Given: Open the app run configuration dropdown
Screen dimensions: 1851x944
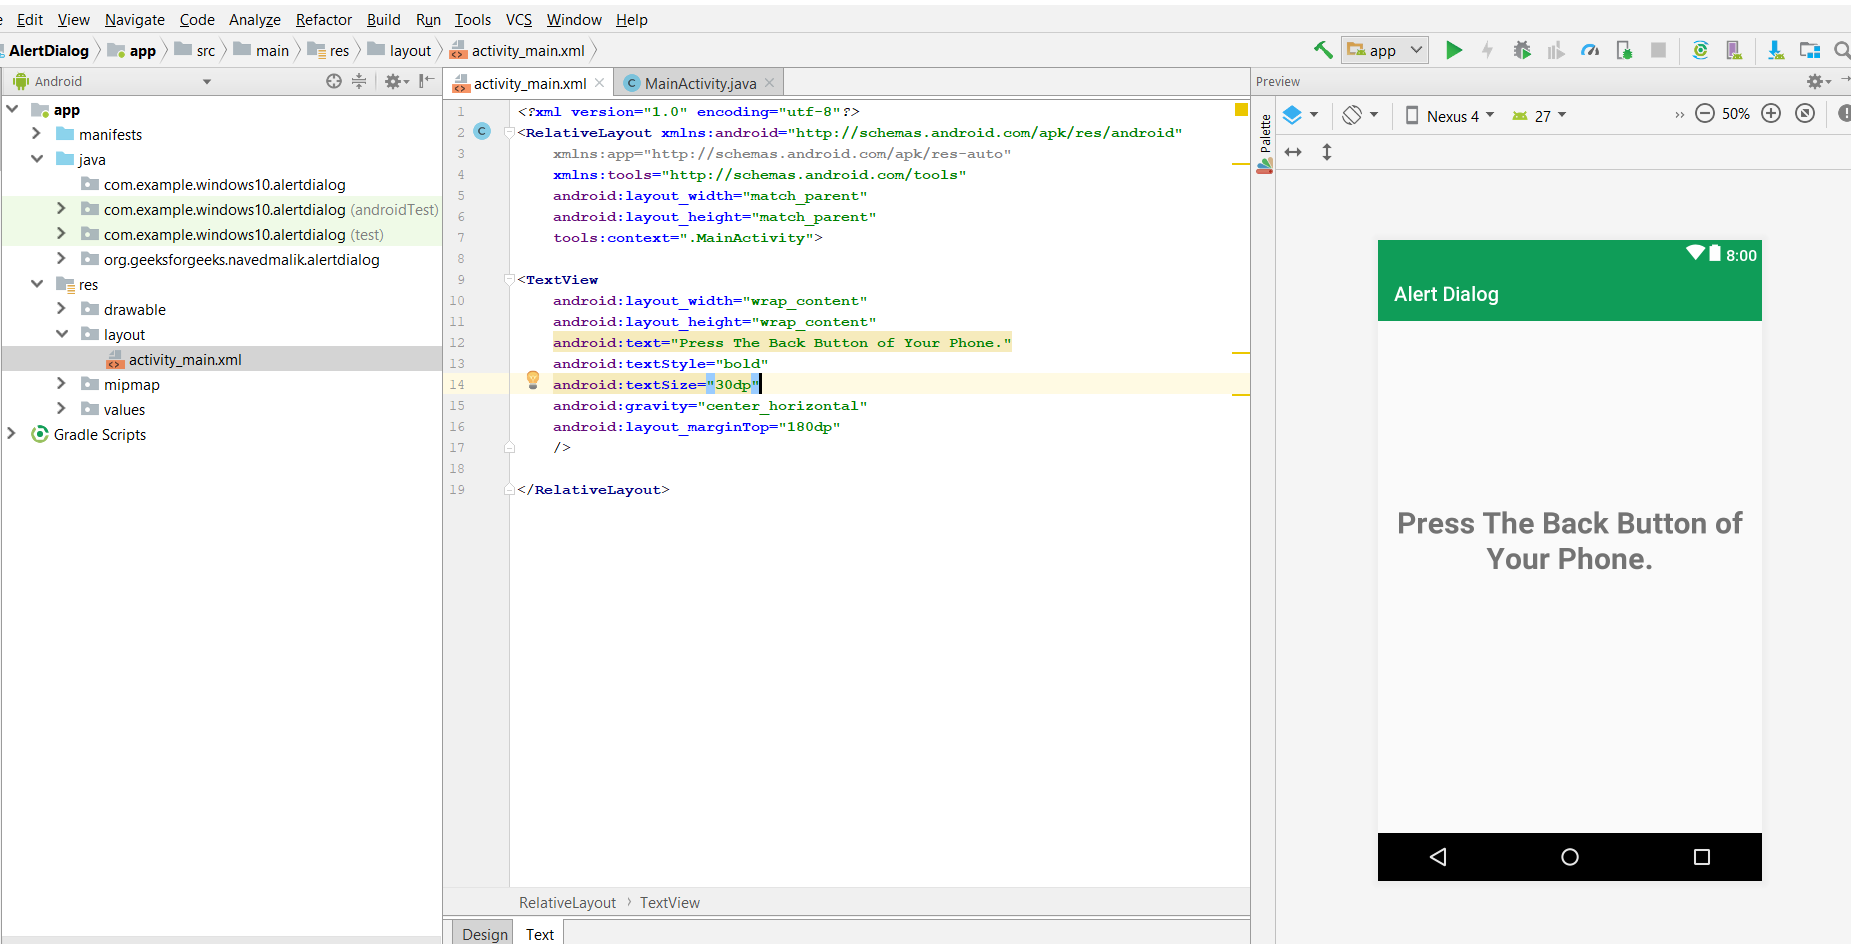Looking at the screenshot, I should pos(1386,50).
